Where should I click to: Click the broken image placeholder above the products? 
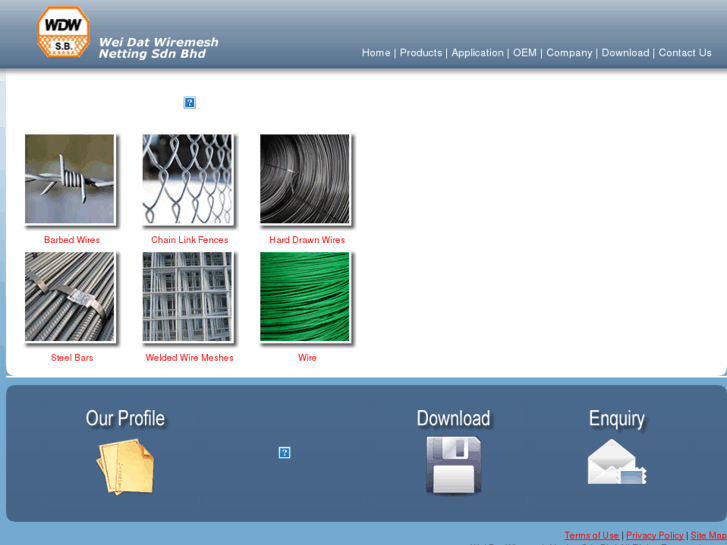(190, 103)
